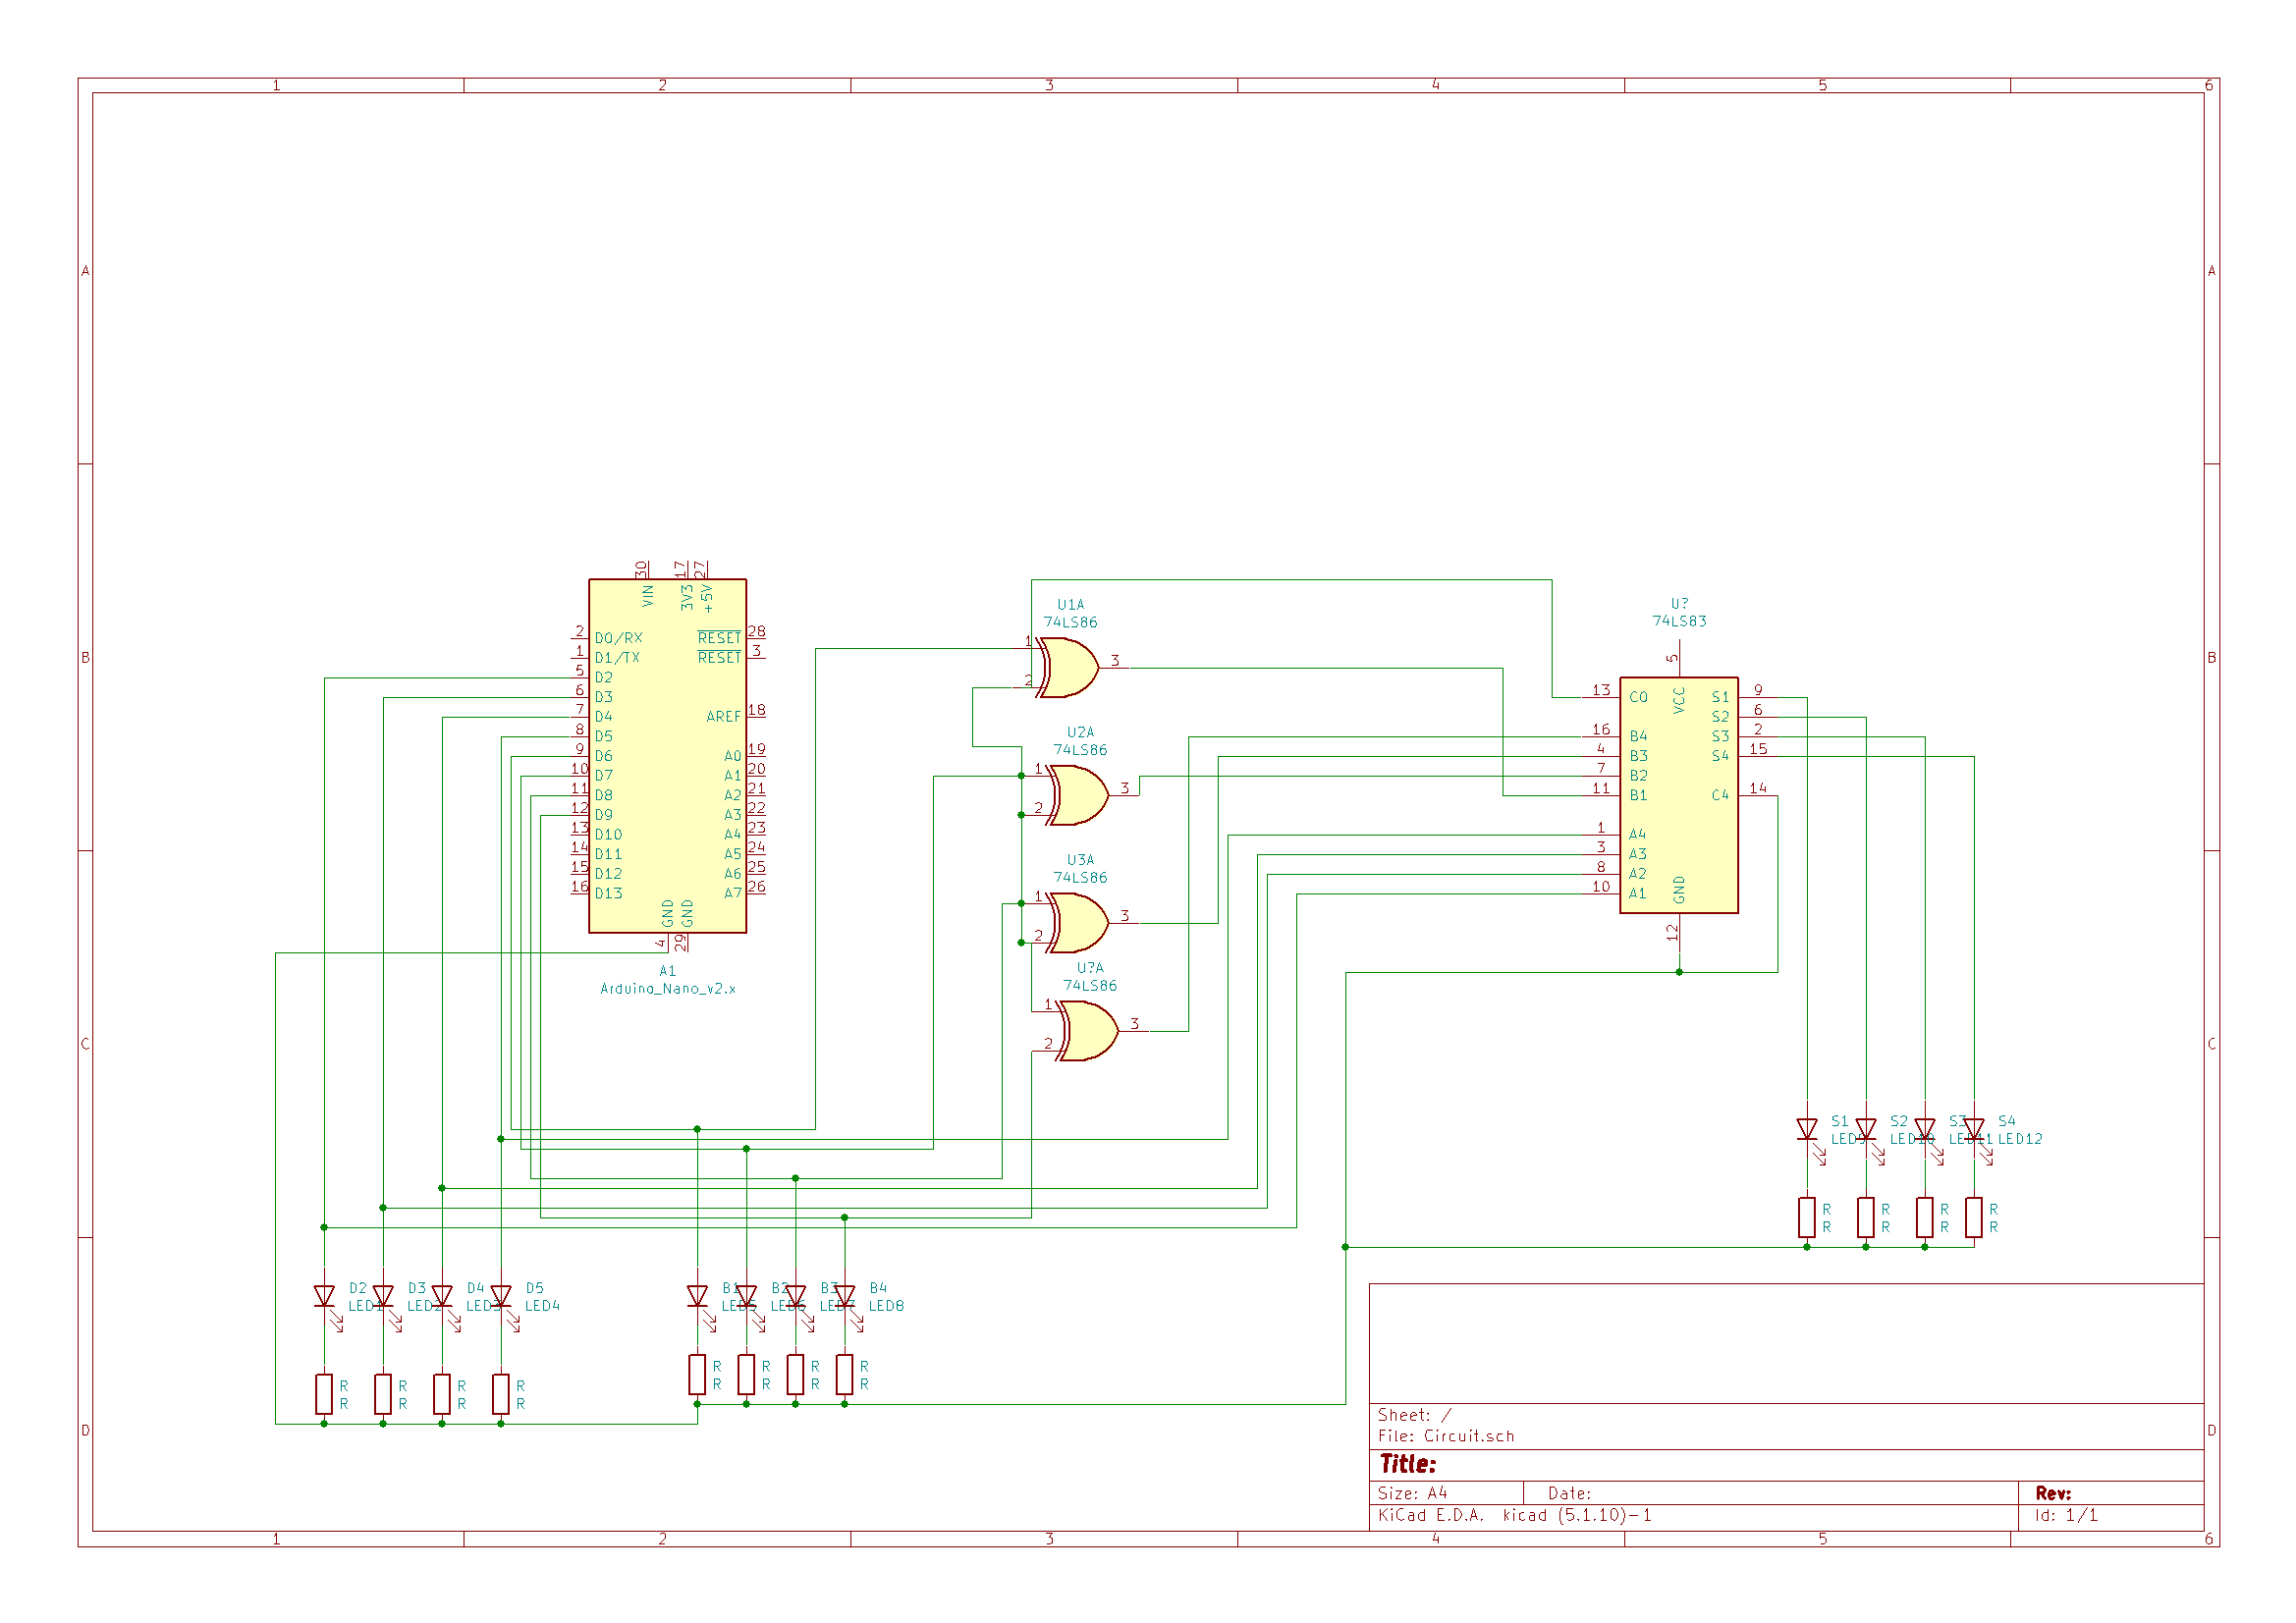Screen dimensions: 2296x1623
Task: Select the U1A 74LS86 XOR gate symbol
Action: [x=1071, y=668]
